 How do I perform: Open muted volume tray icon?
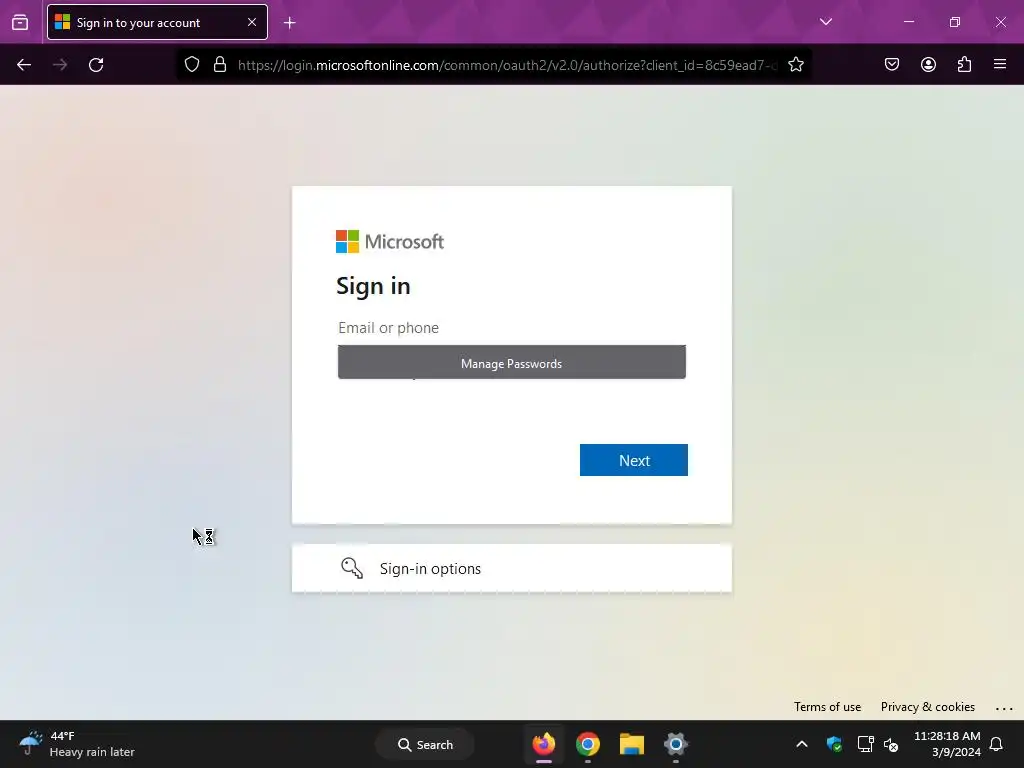point(891,744)
